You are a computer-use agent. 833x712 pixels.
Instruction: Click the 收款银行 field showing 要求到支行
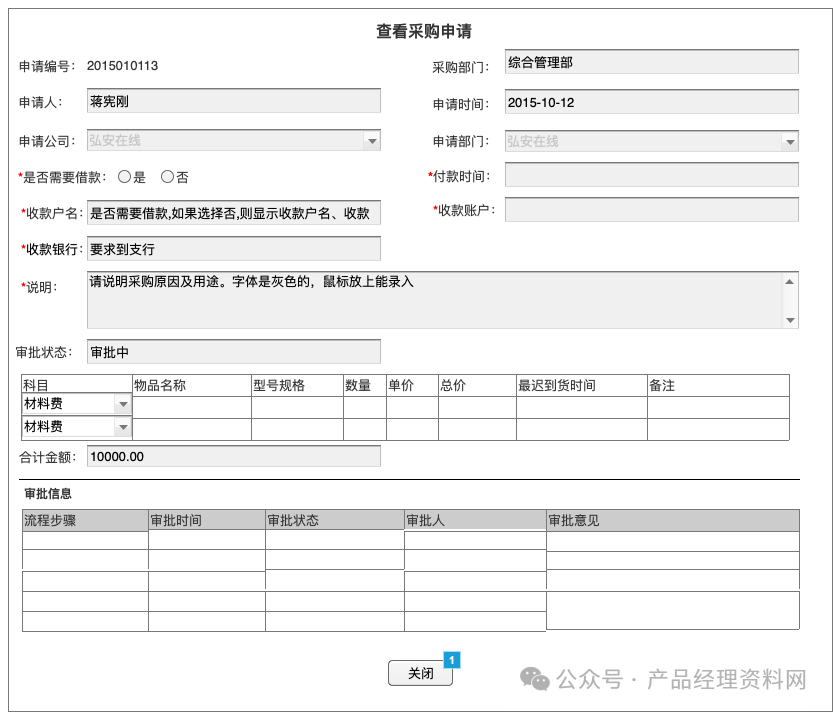(234, 249)
